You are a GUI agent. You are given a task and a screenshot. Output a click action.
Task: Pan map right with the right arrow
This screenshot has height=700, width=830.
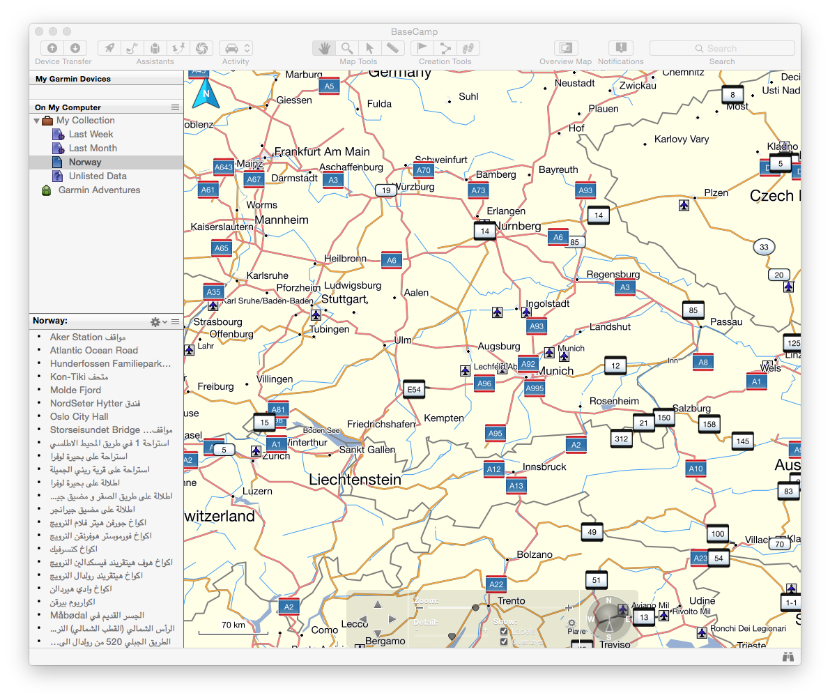click(392, 619)
